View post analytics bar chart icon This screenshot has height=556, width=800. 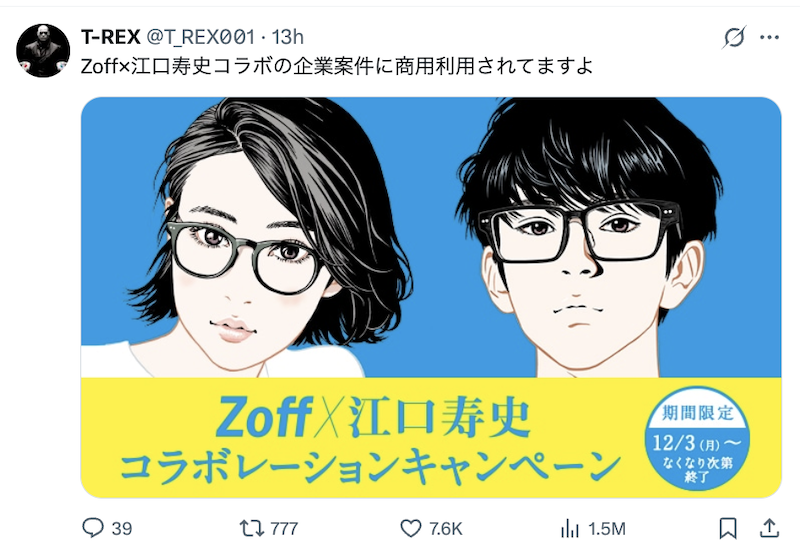point(569,528)
